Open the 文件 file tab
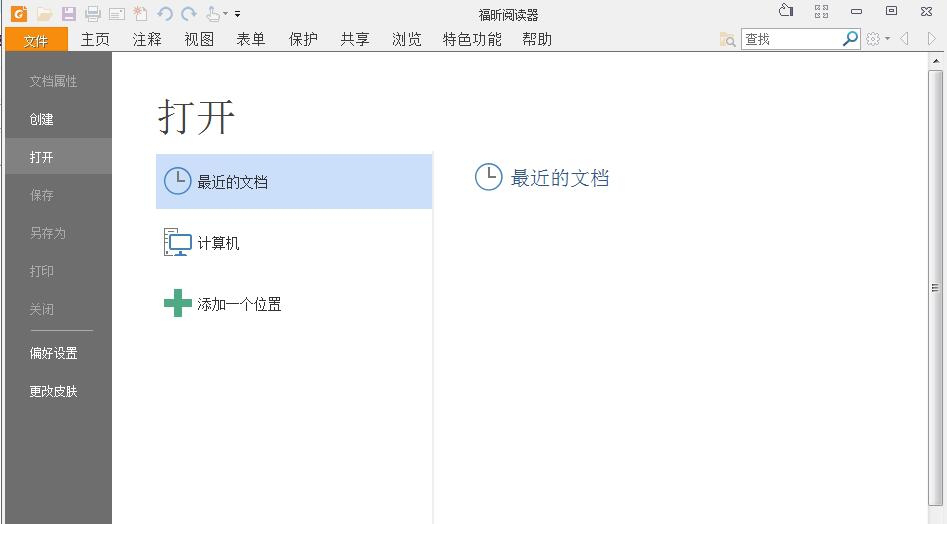The height and width of the screenshot is (544, 947). click(36, 40)
